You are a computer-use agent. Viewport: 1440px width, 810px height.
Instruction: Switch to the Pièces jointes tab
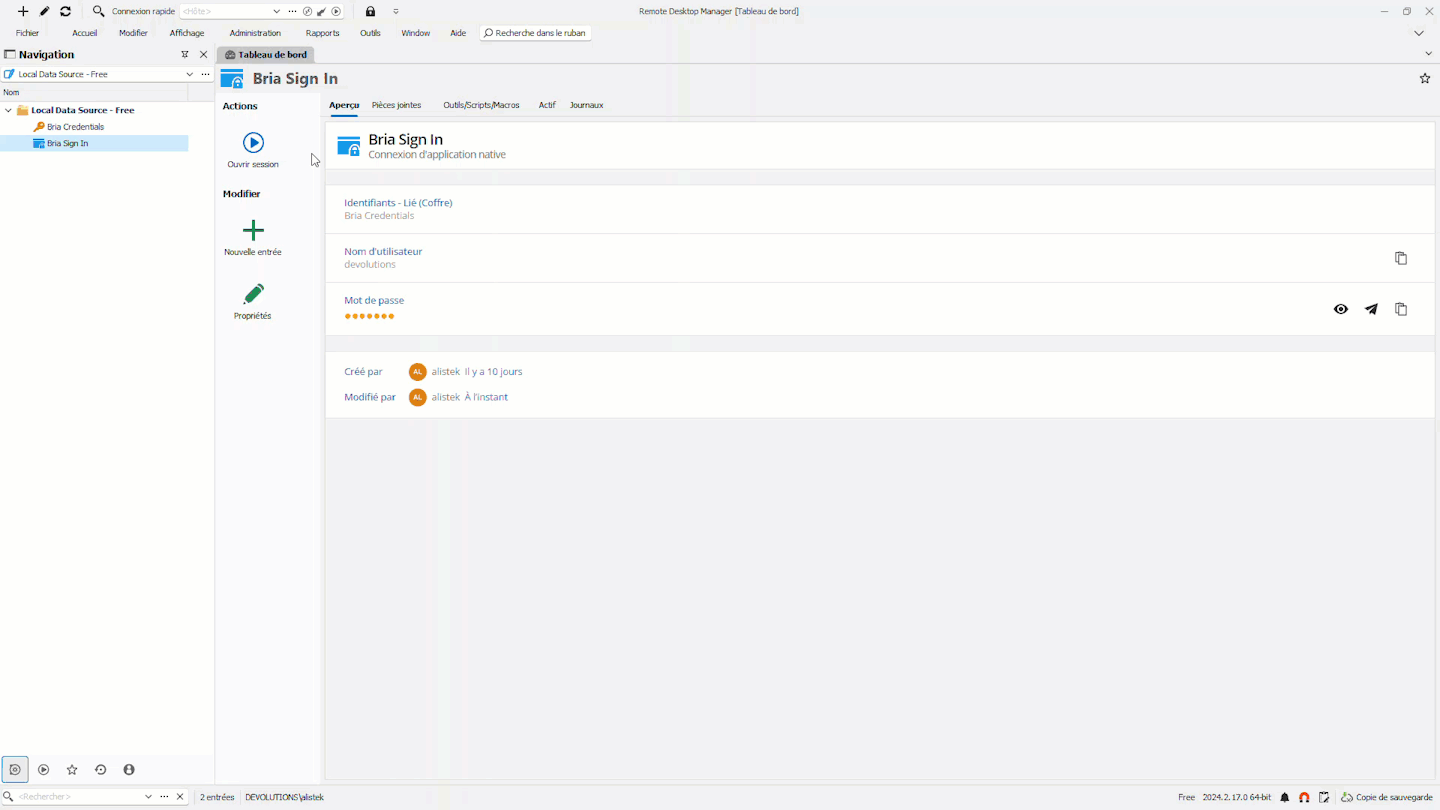click(396, 105)
